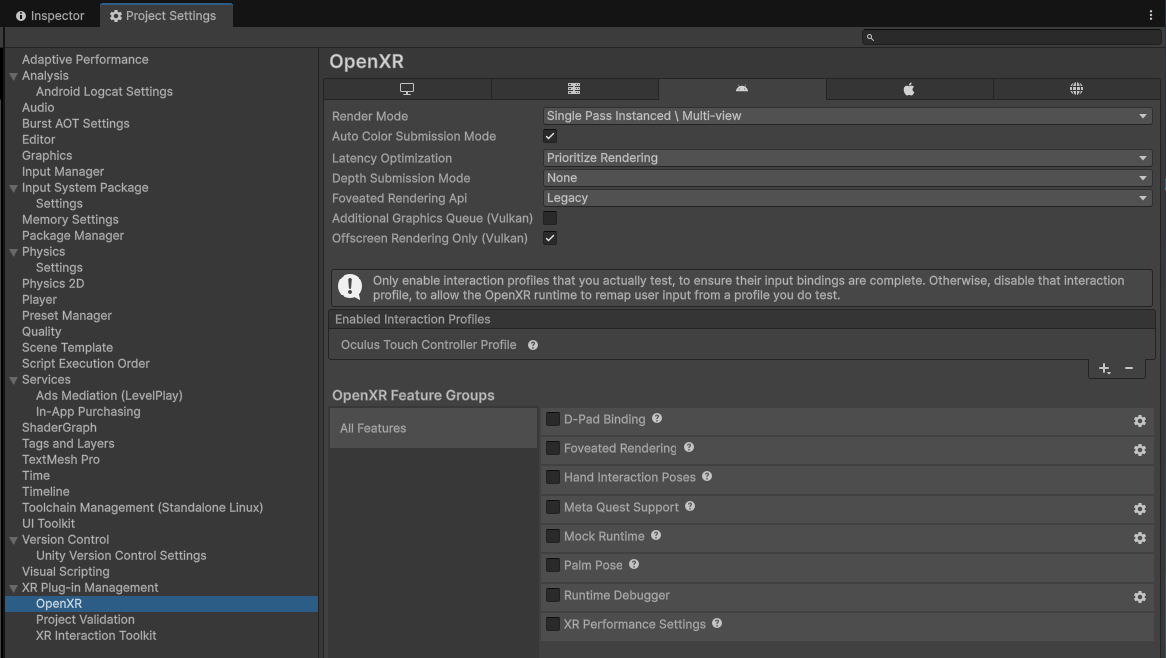Select the iOS Apple platform tab

click(909, 89)
